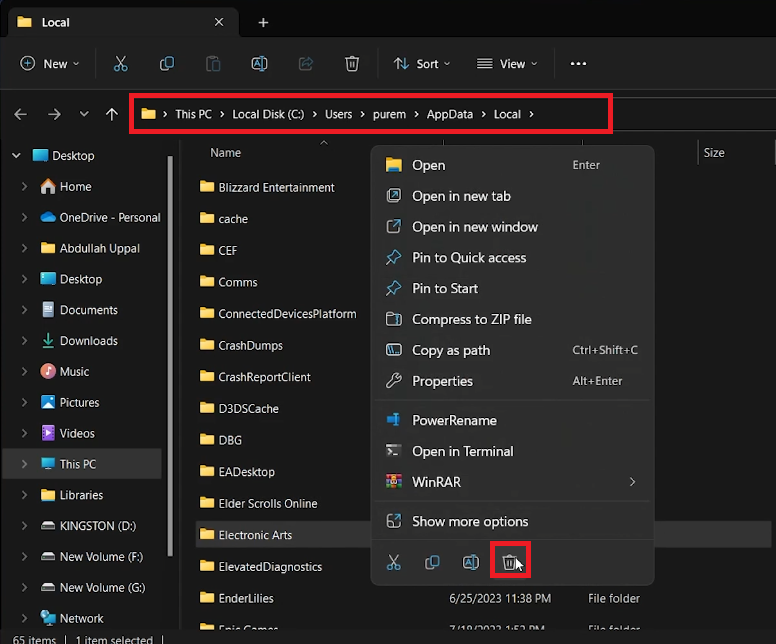The width and height of the screenshot is (776, 644).
Task: Click the Rename icon in context menu
Action: click(470, 563)
